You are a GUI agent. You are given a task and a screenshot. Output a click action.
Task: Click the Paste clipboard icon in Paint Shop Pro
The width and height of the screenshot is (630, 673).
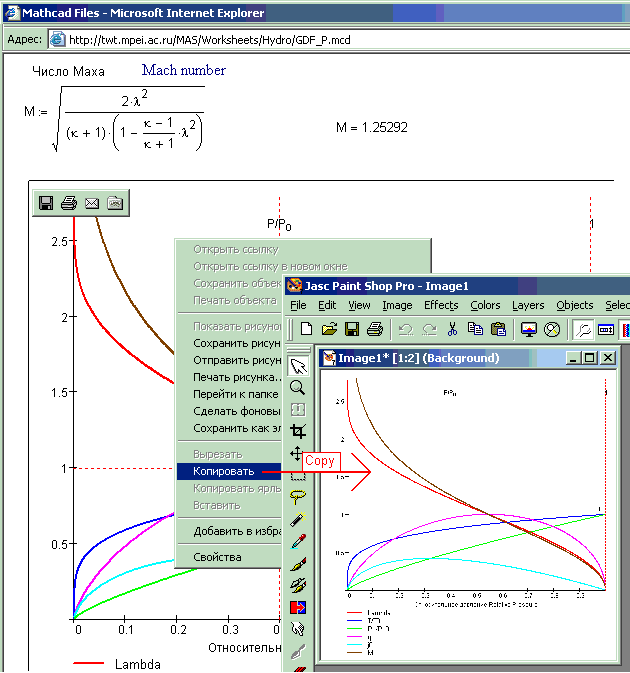498,329
